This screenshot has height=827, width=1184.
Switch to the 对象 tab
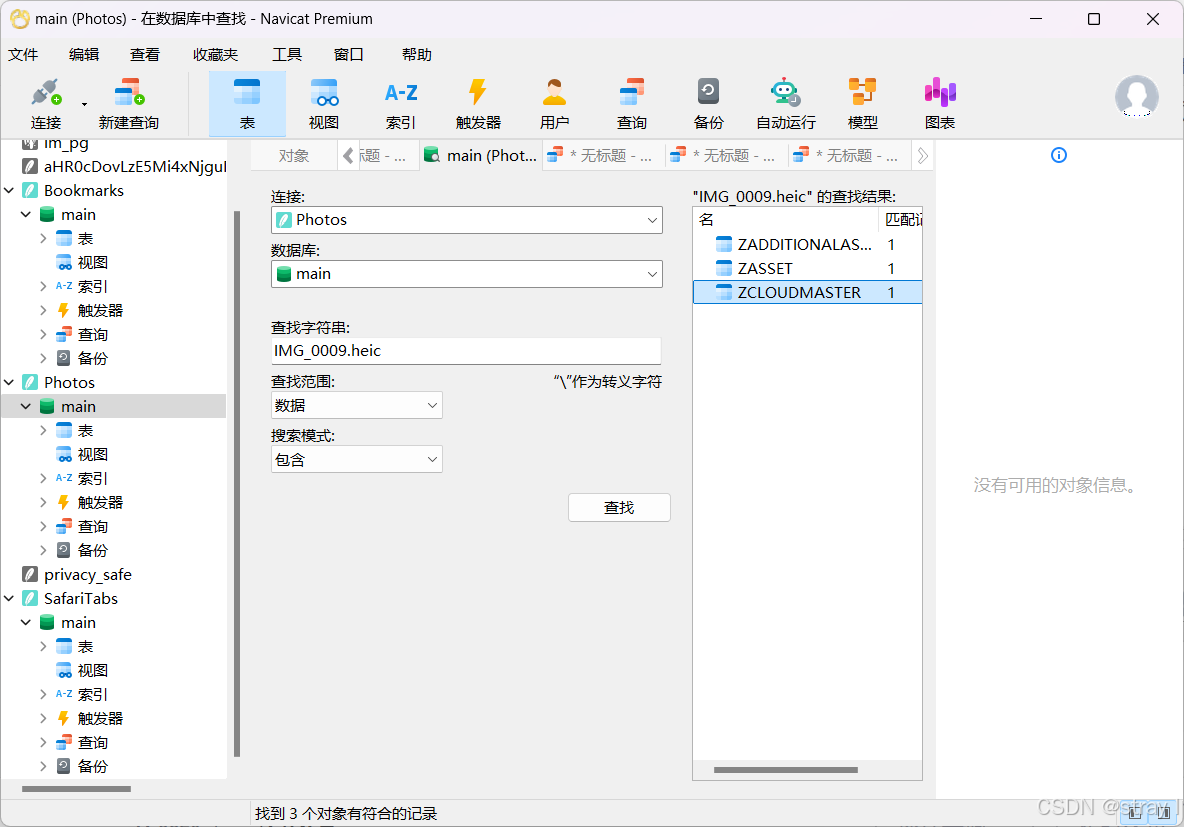[x=294, y=156]
